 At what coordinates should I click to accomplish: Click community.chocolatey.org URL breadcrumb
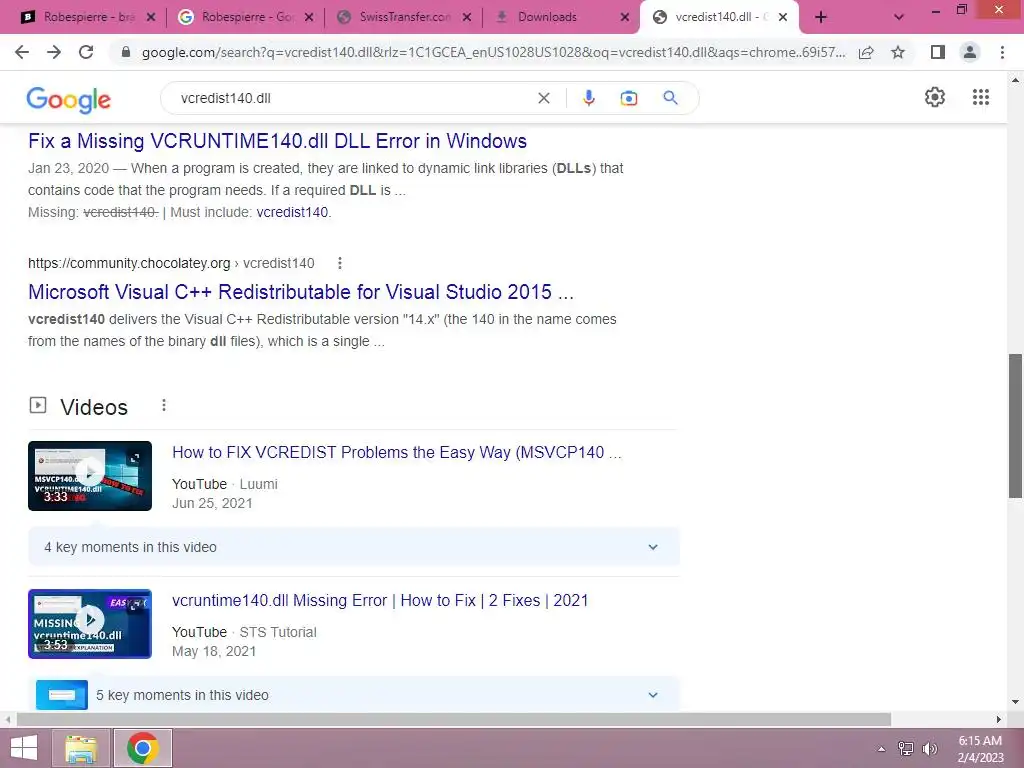click(x=171, y=263)
